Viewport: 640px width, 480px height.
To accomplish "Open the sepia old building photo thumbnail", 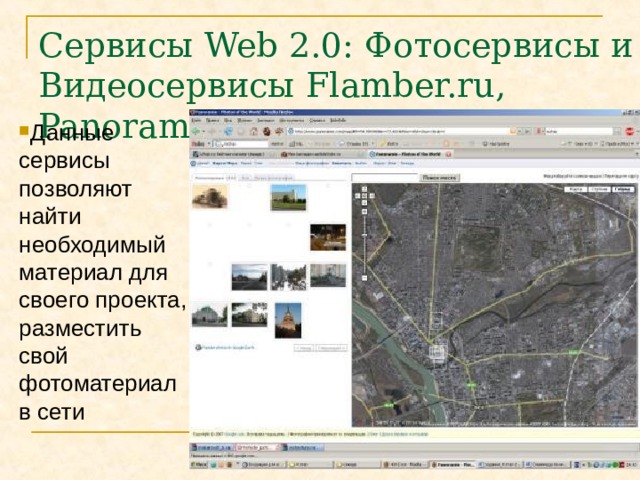I will 210,196.
